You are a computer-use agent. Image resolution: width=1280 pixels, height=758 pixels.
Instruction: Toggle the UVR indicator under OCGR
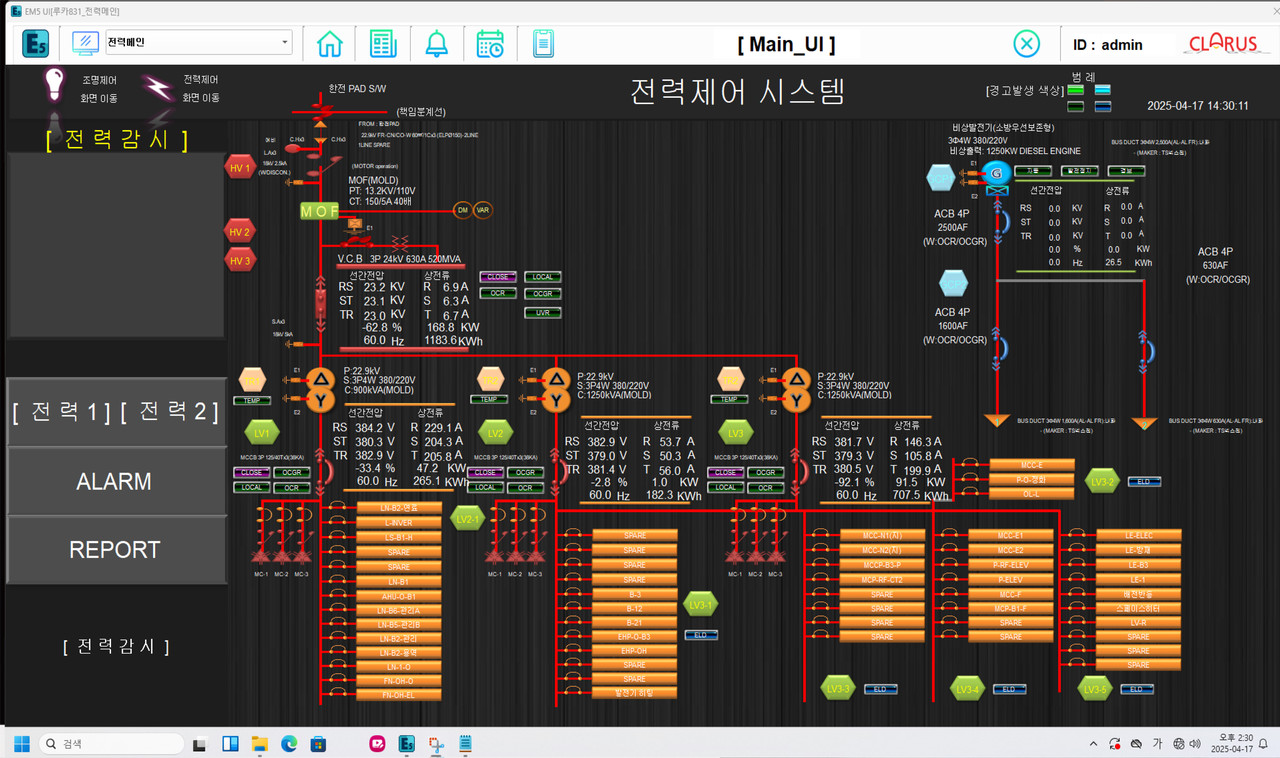click(542, 313)
